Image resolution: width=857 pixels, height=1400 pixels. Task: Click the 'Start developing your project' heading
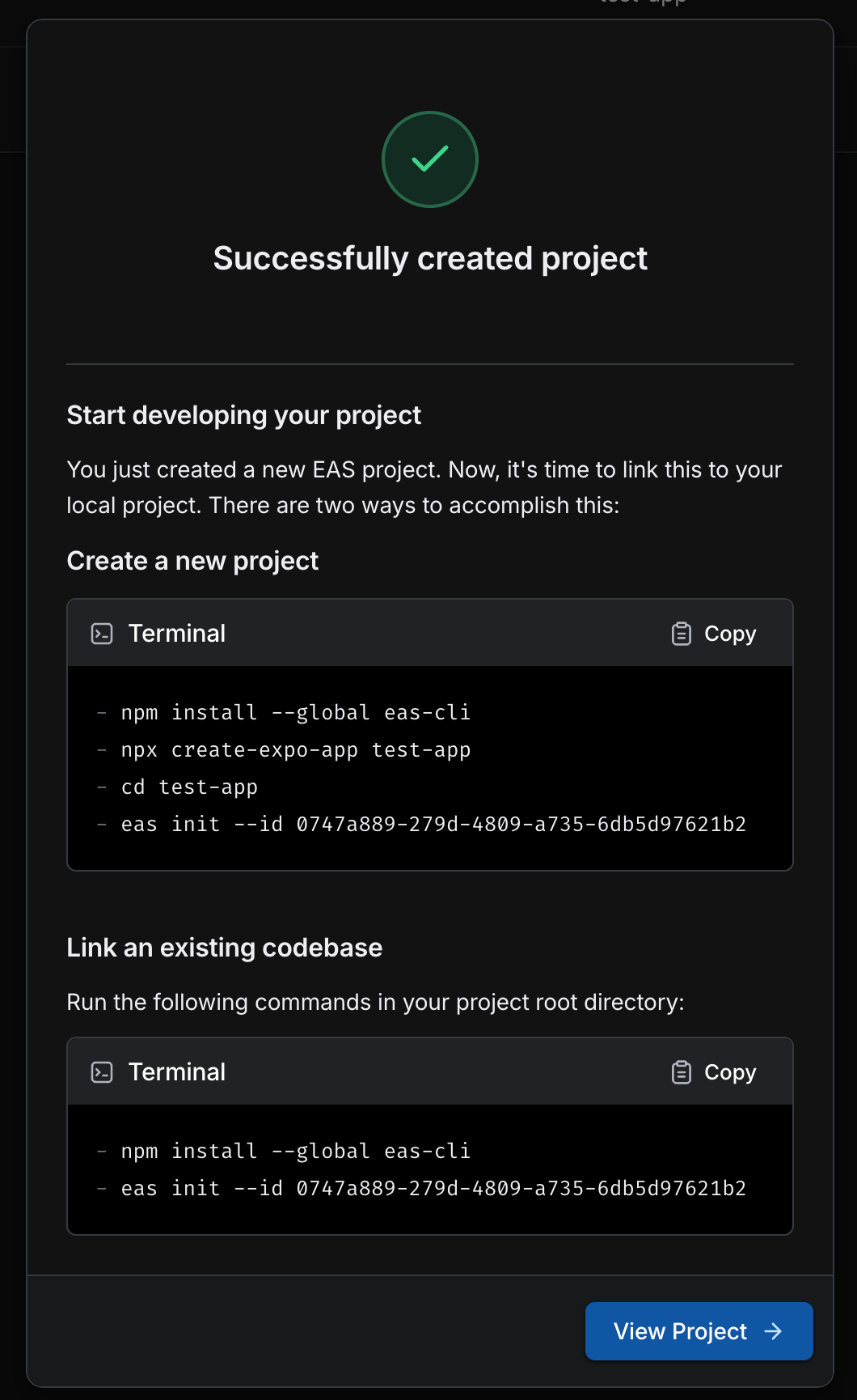tap(244, 415)
